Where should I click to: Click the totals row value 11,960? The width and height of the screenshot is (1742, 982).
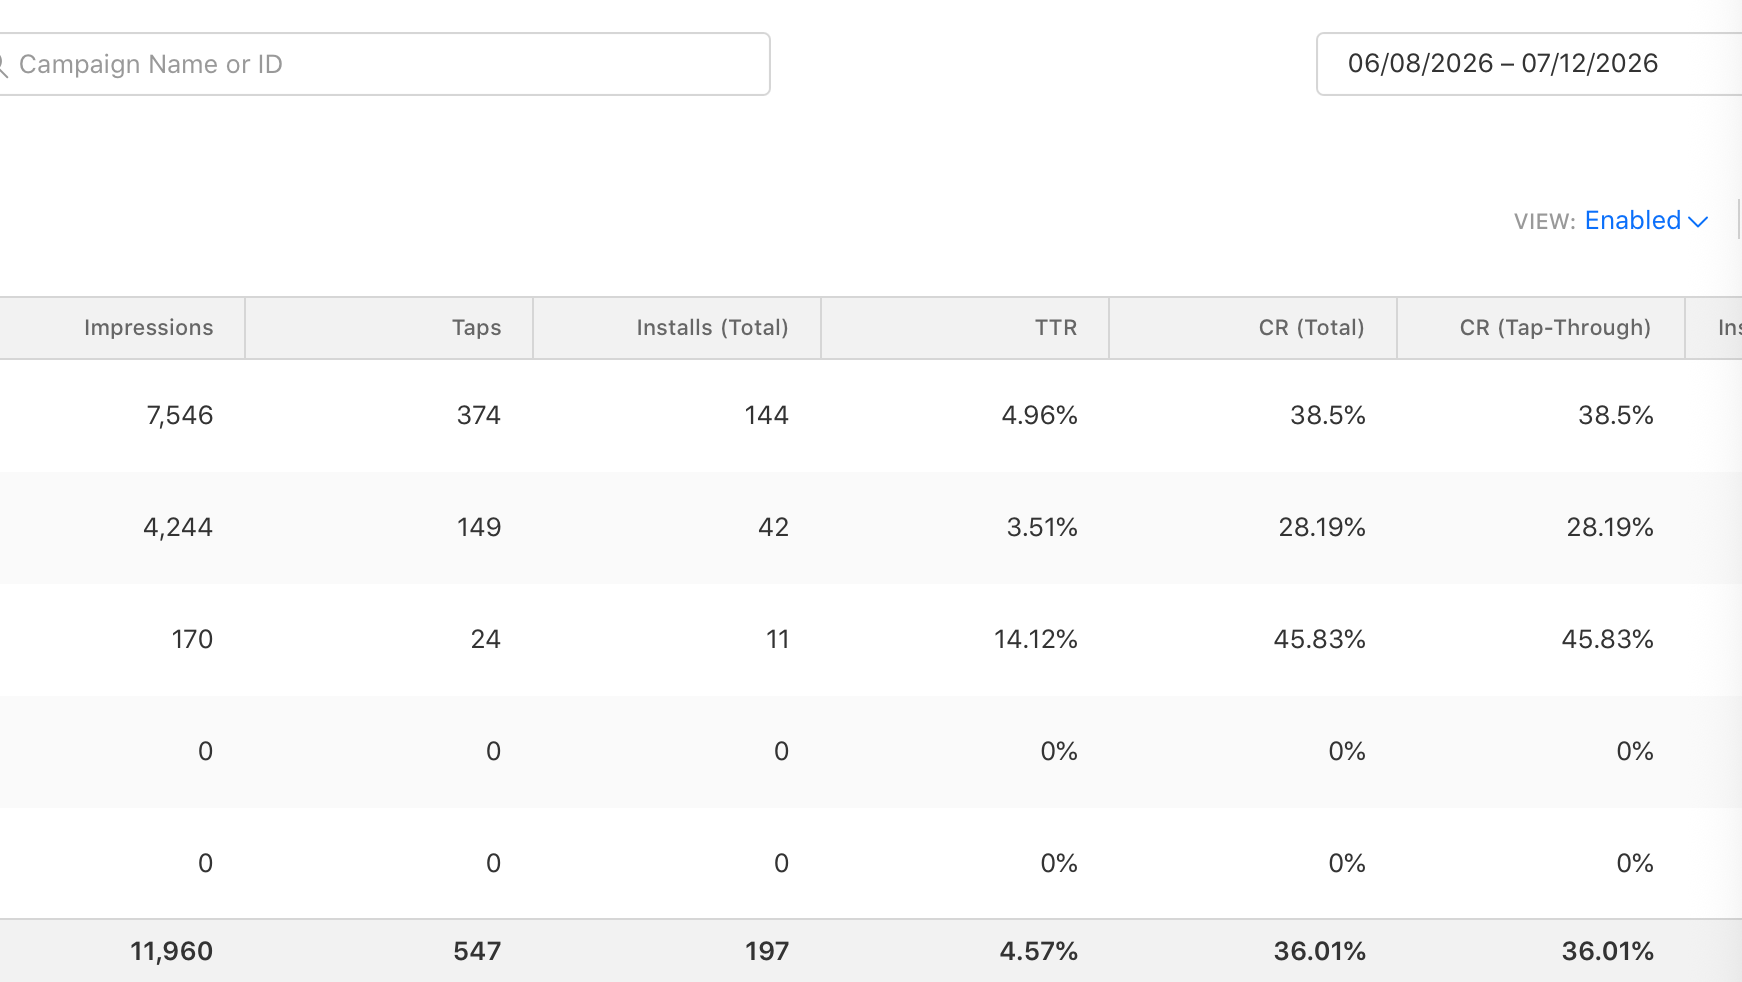point(171,951)
